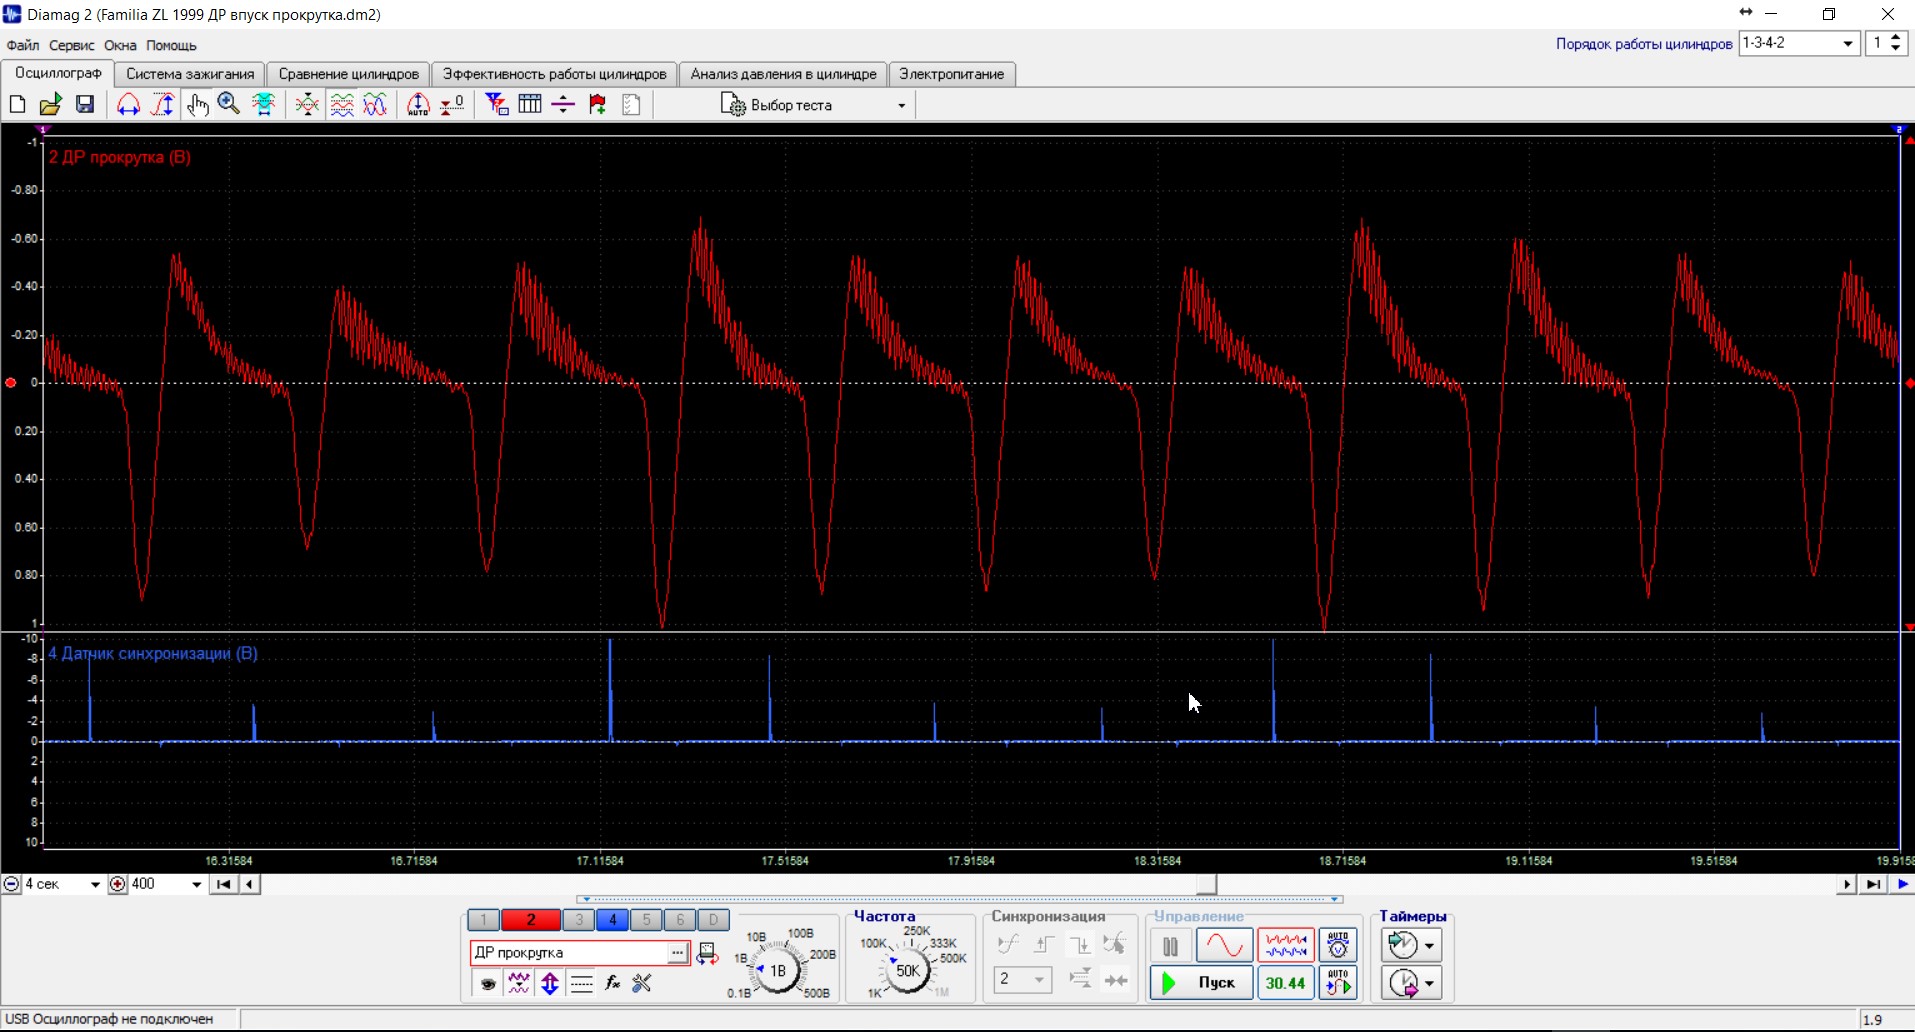Expand sync channel dropdown showing 2
The width and height of the screenshot is (1915, 1032).
pyautogui.click(x=1039, y=979)
